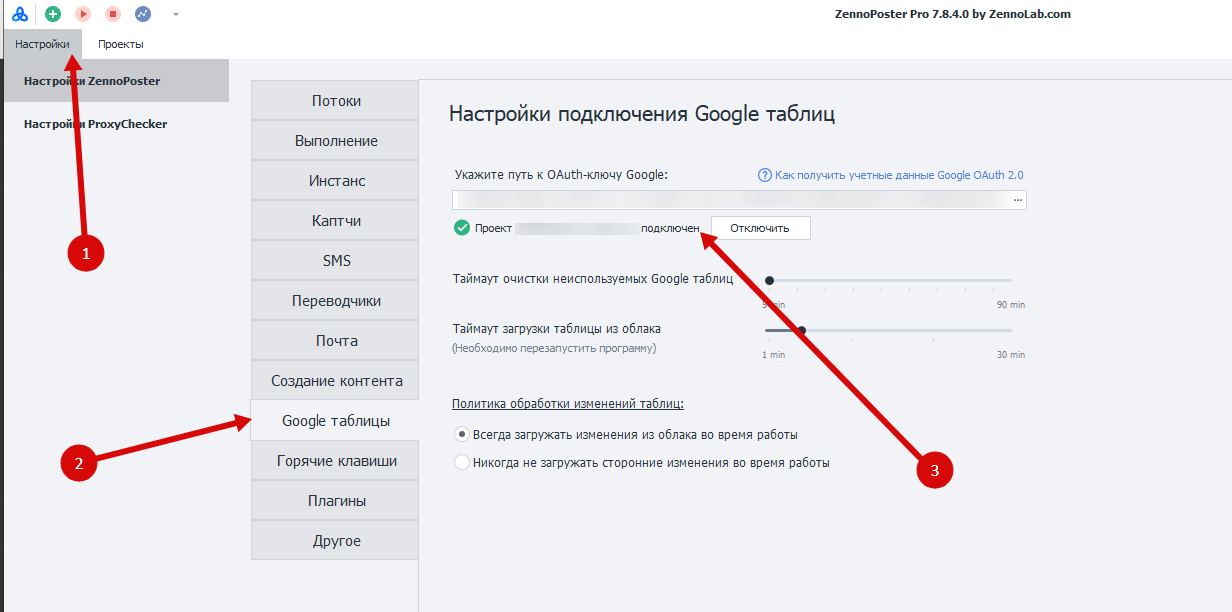Switch to the Проекты menu tab

[121, 44]
